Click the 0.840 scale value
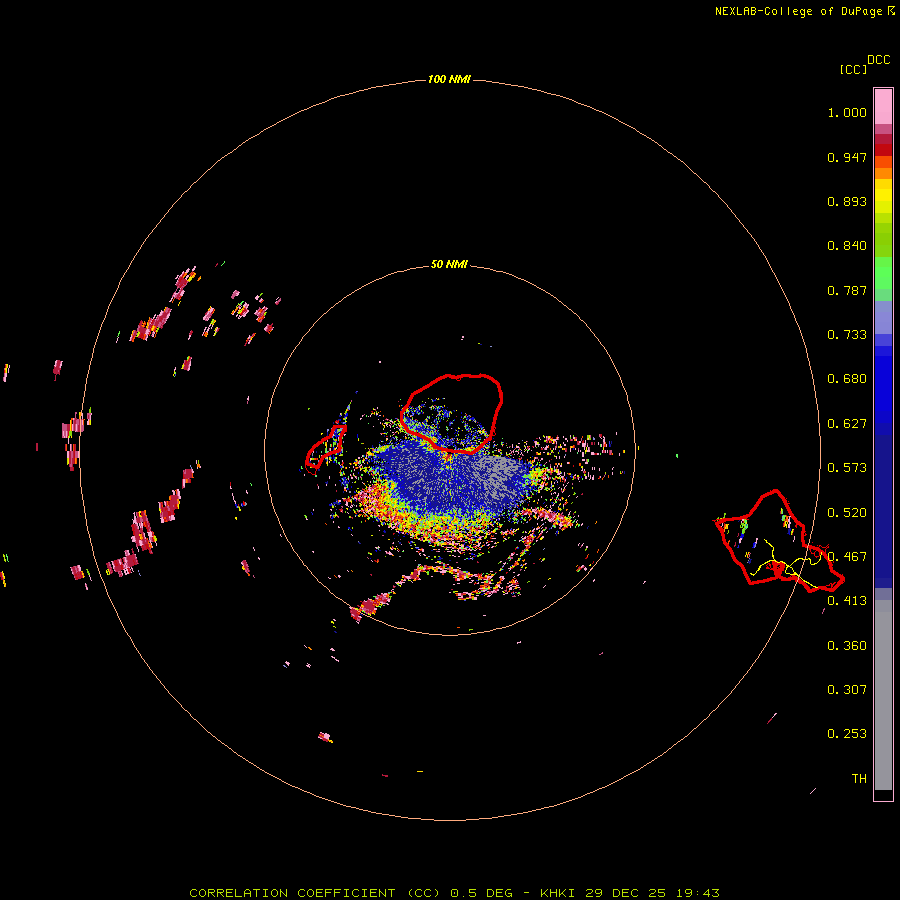This screenshot has height=900, width=900. [x=847, y=246]
